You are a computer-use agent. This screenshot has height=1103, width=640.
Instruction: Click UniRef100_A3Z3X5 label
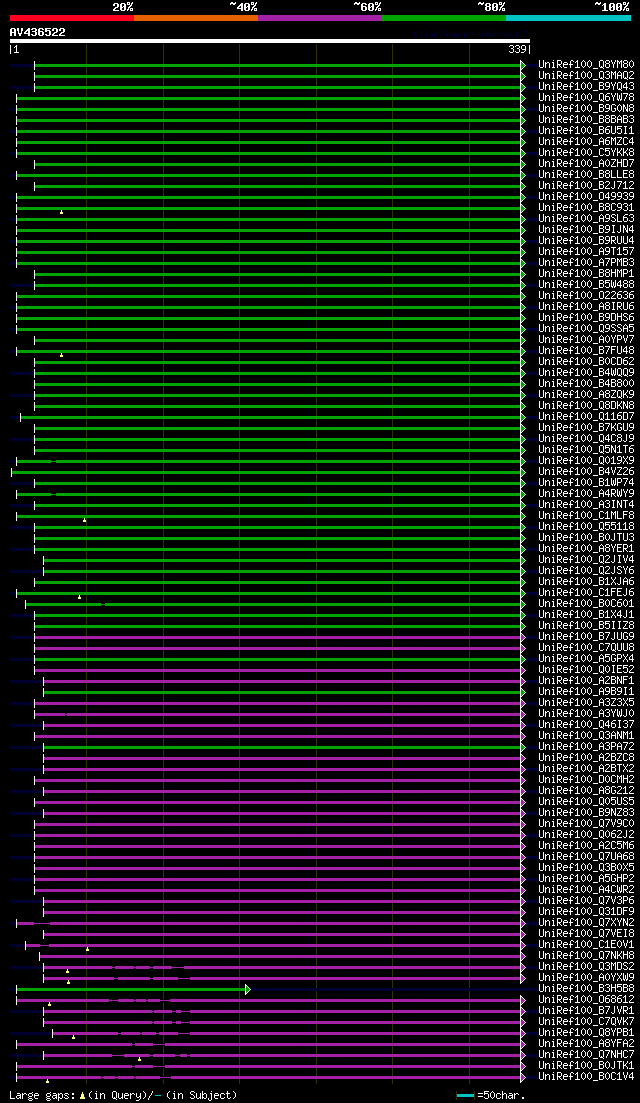tap(586, 703)
